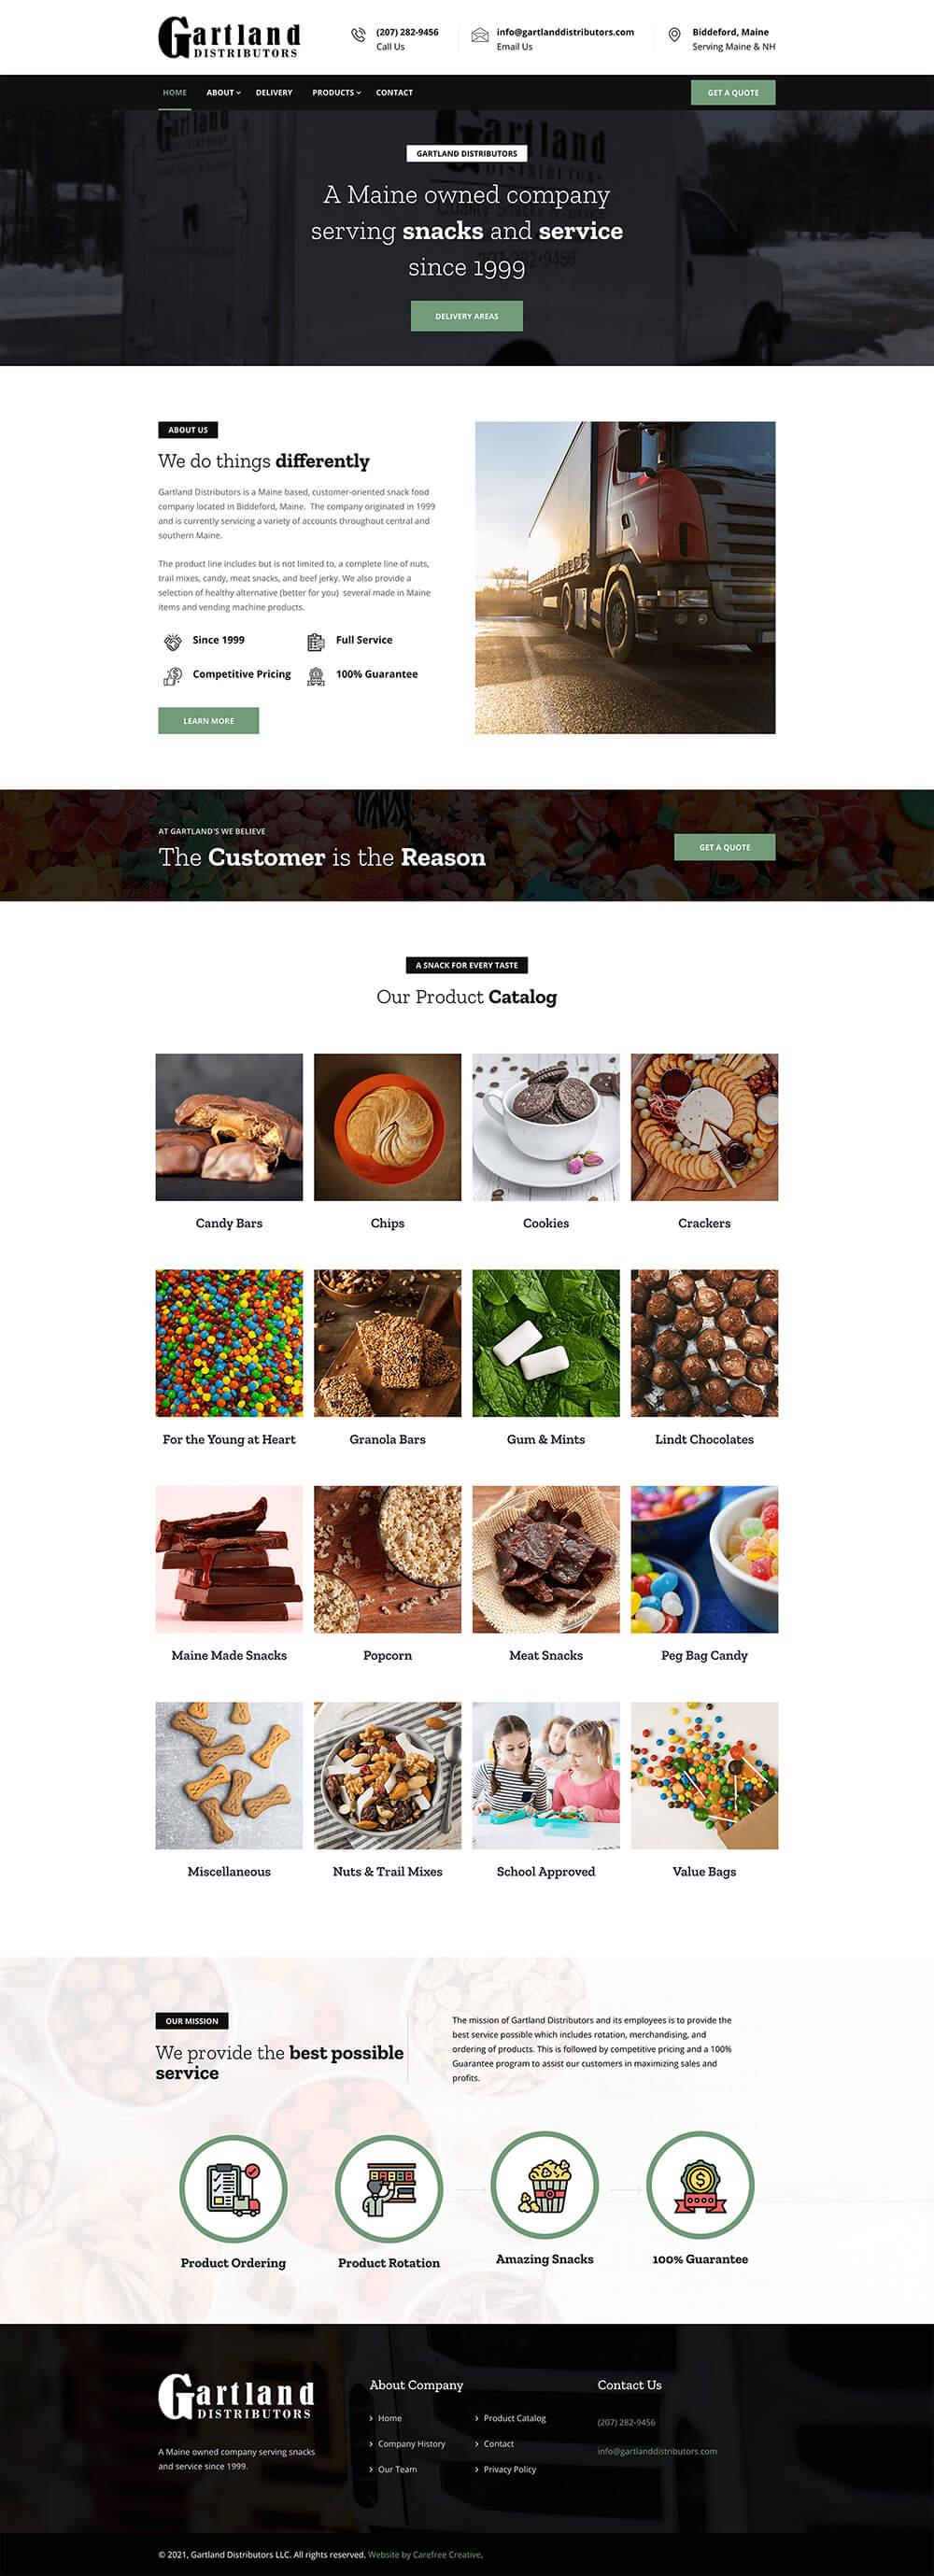Open the Contact menu item

394,93
